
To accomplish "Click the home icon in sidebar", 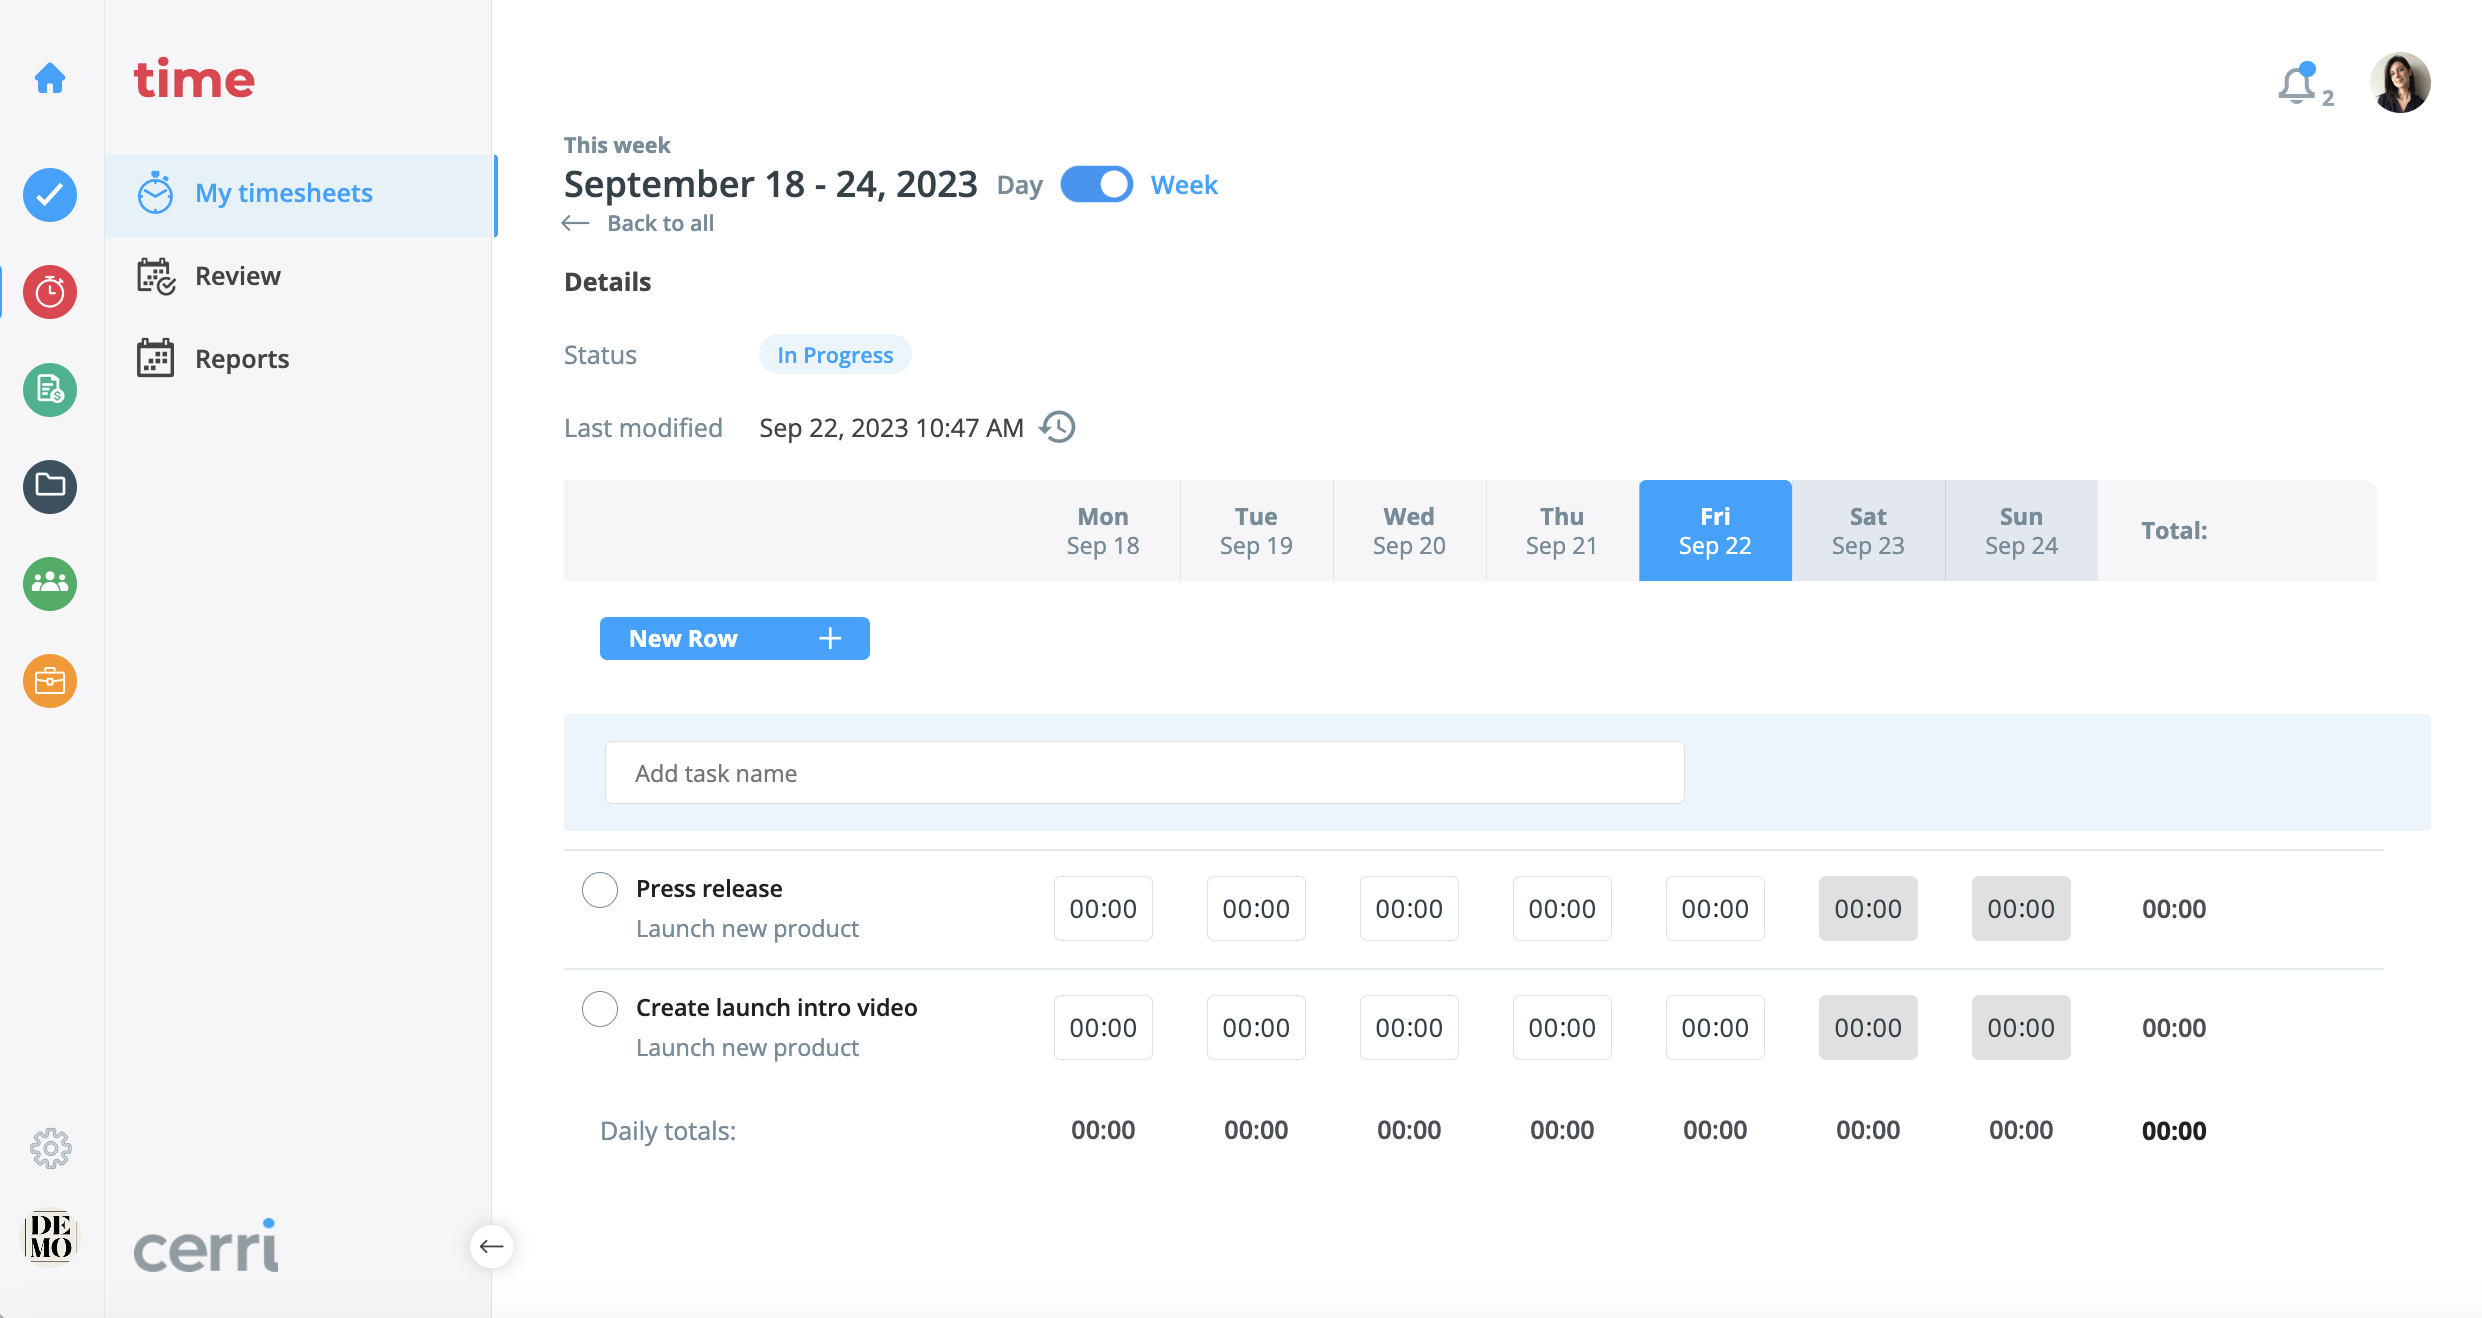I will (x=50, y=78).
